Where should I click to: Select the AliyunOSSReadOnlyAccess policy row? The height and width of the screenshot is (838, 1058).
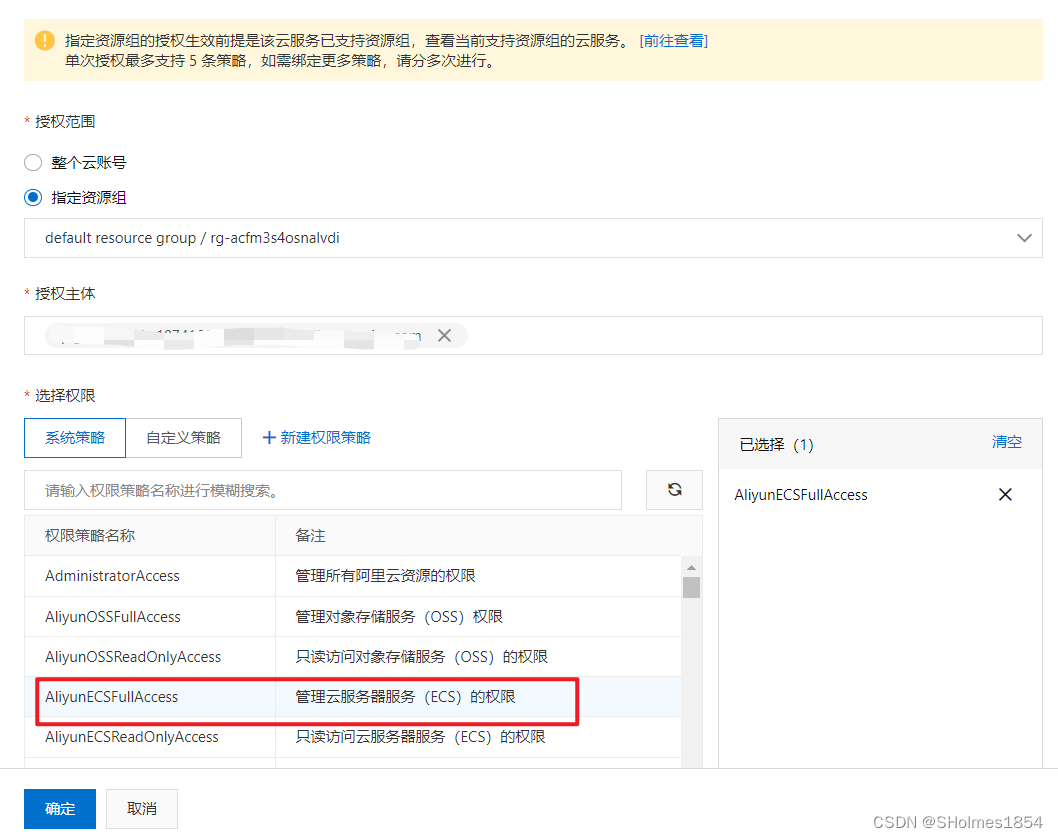pos(352,657)
